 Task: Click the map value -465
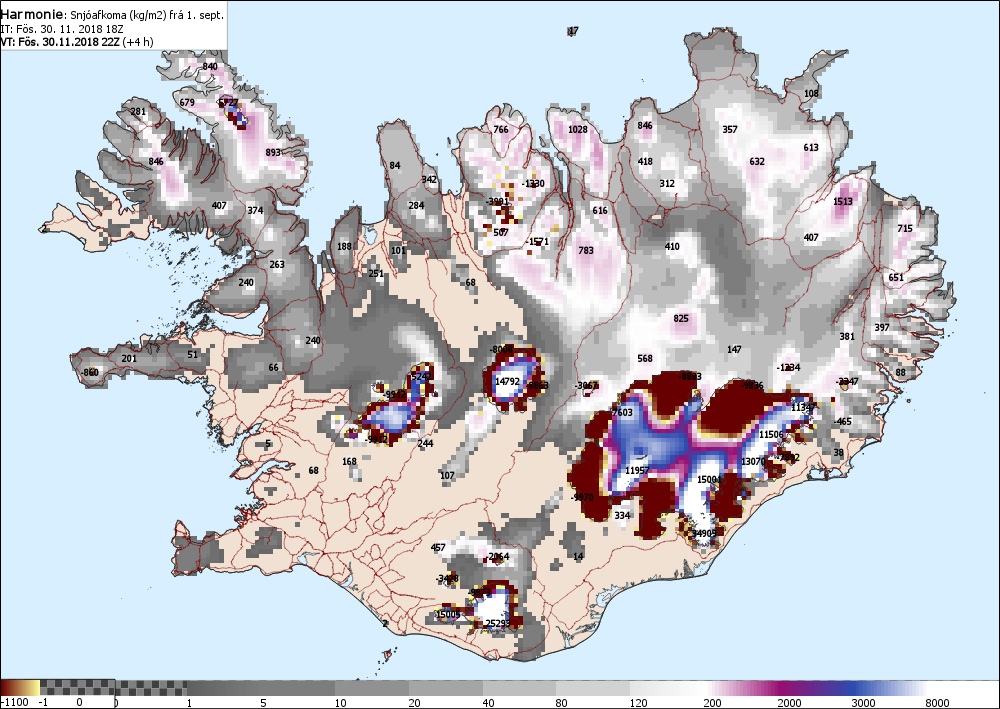click(842, 421)
